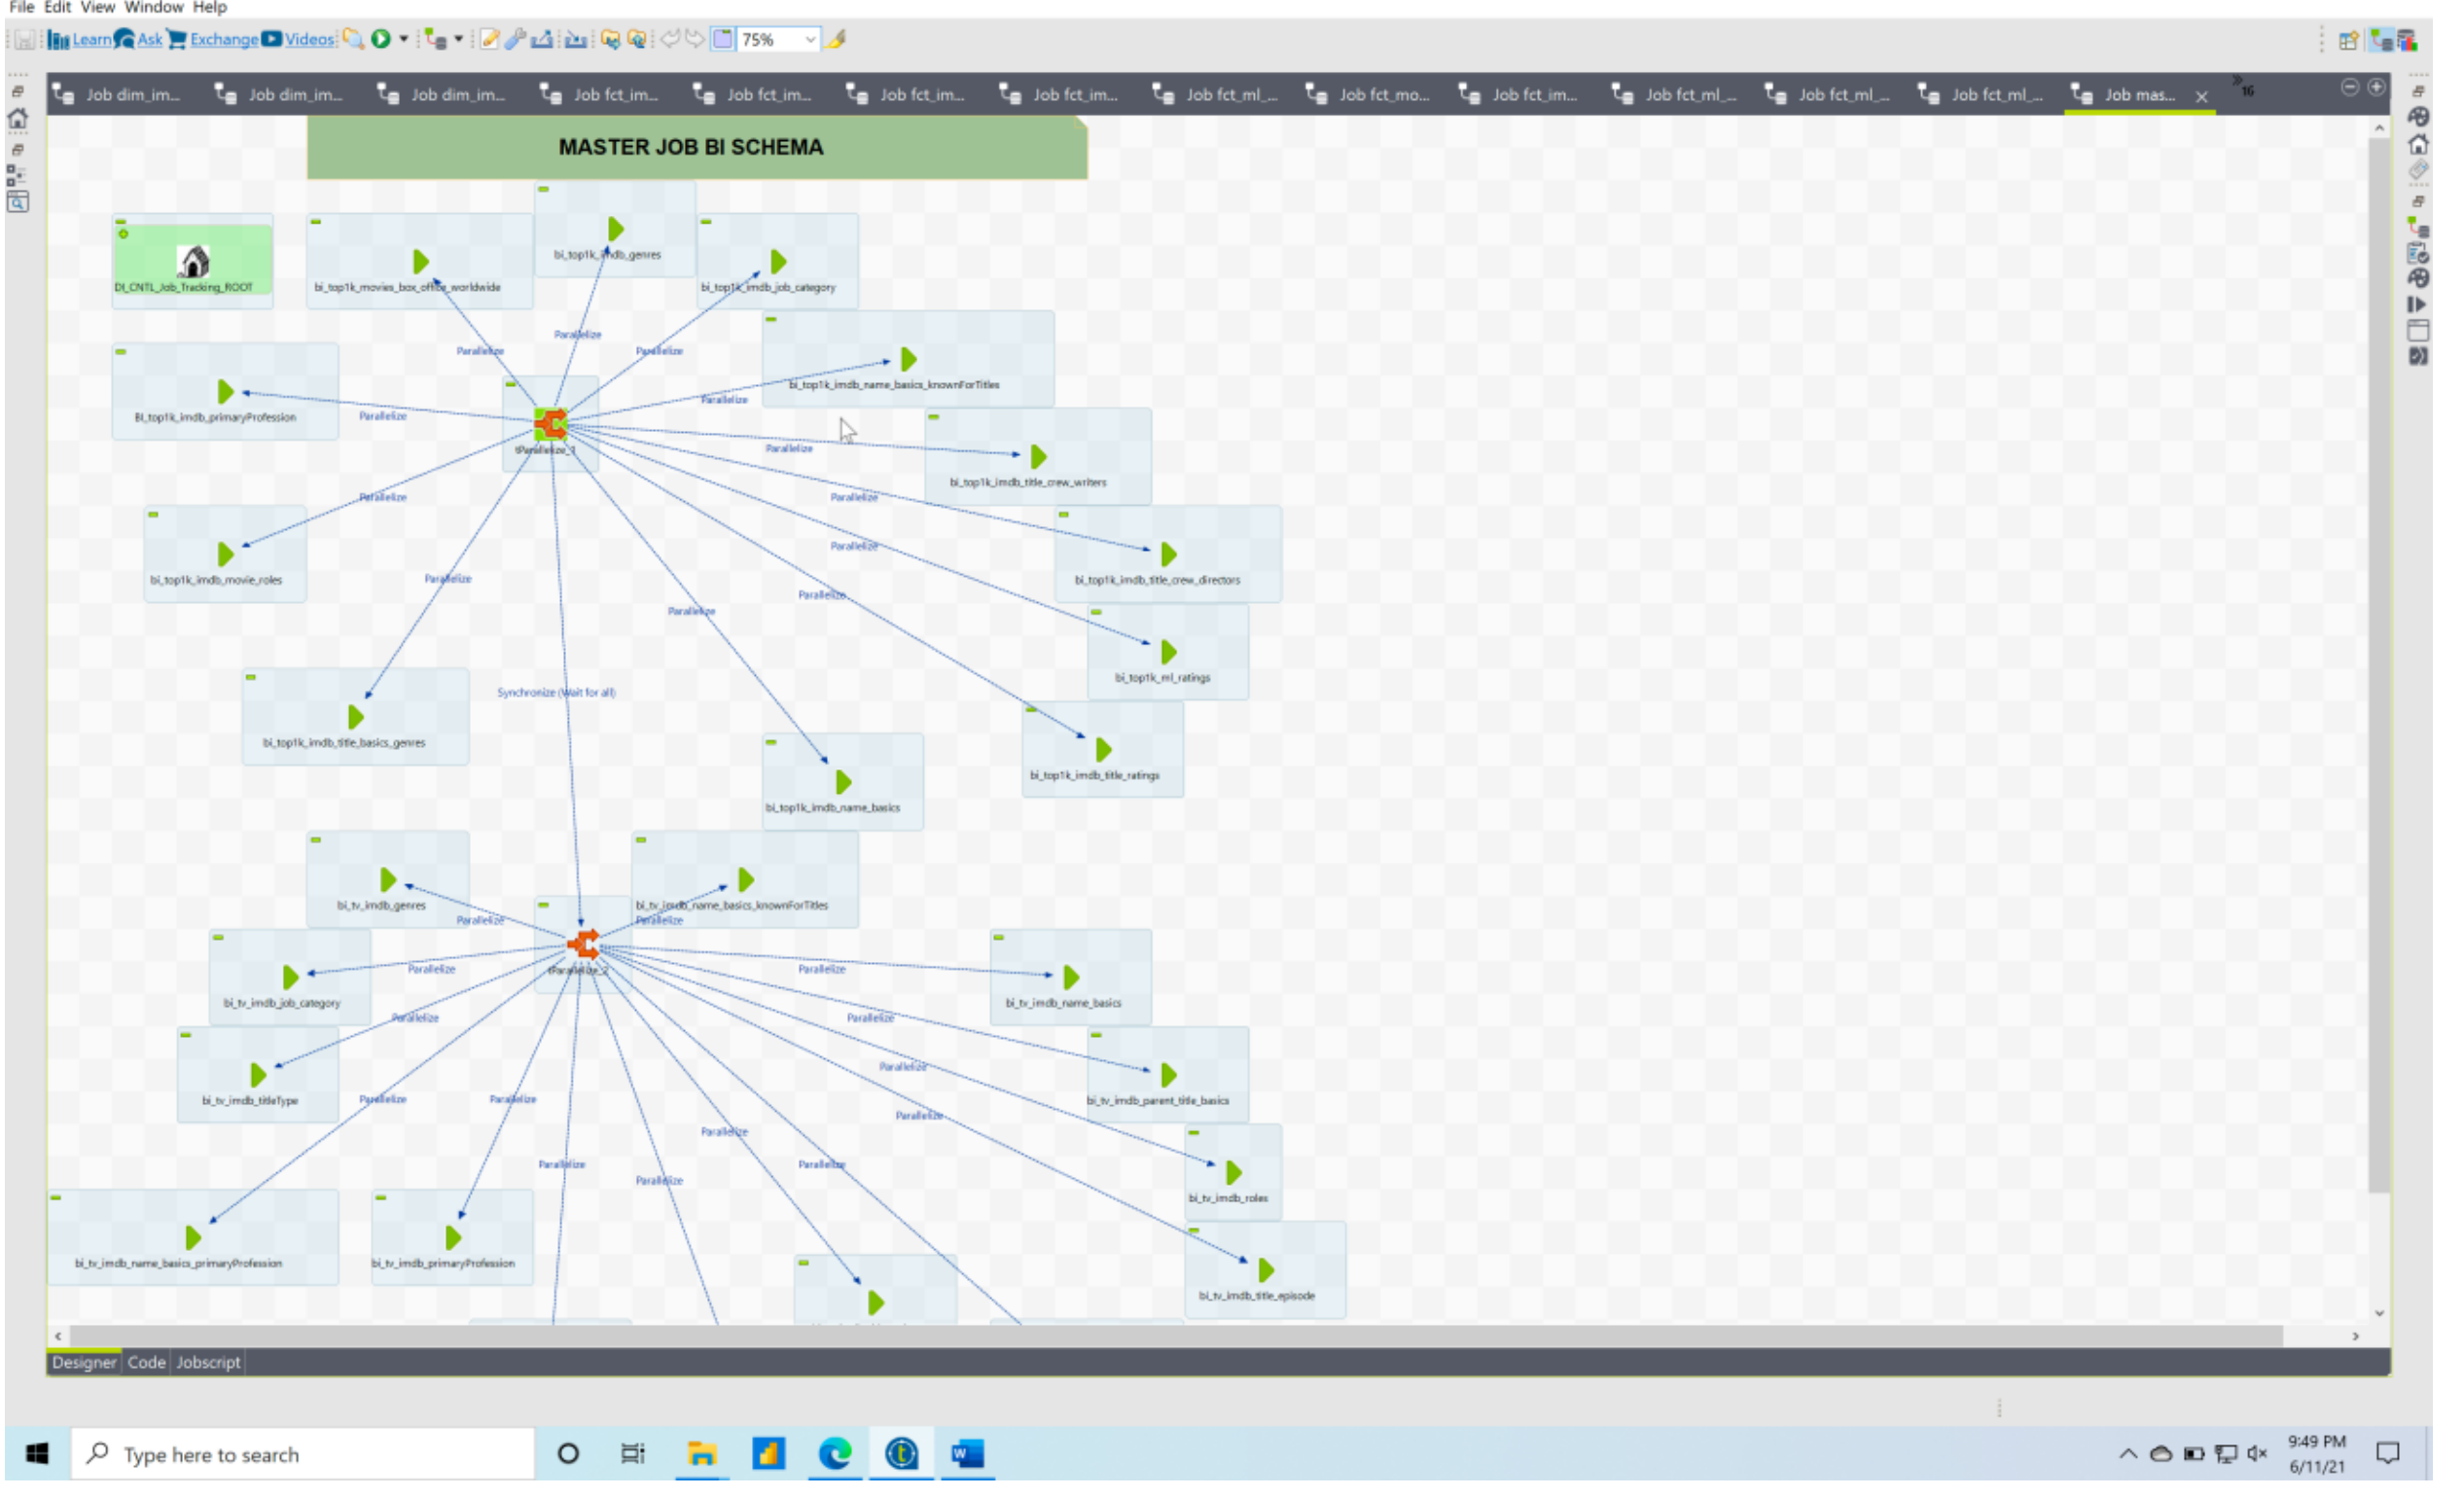Click the scroll down arrow of the canvas
This screenshot has width=2464, height=1497.
(x=2380, y=1314)
